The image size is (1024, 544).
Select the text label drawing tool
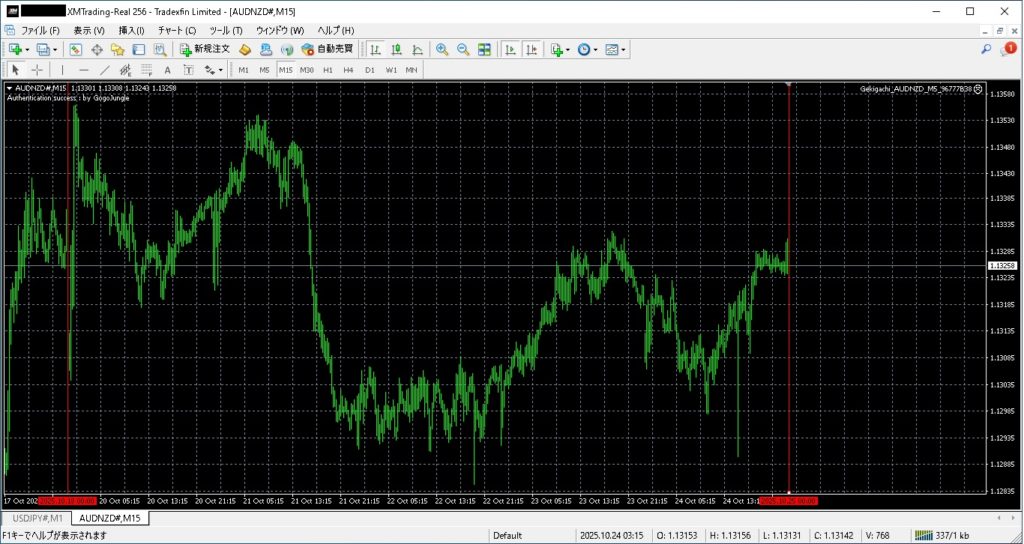pos(167,70)
